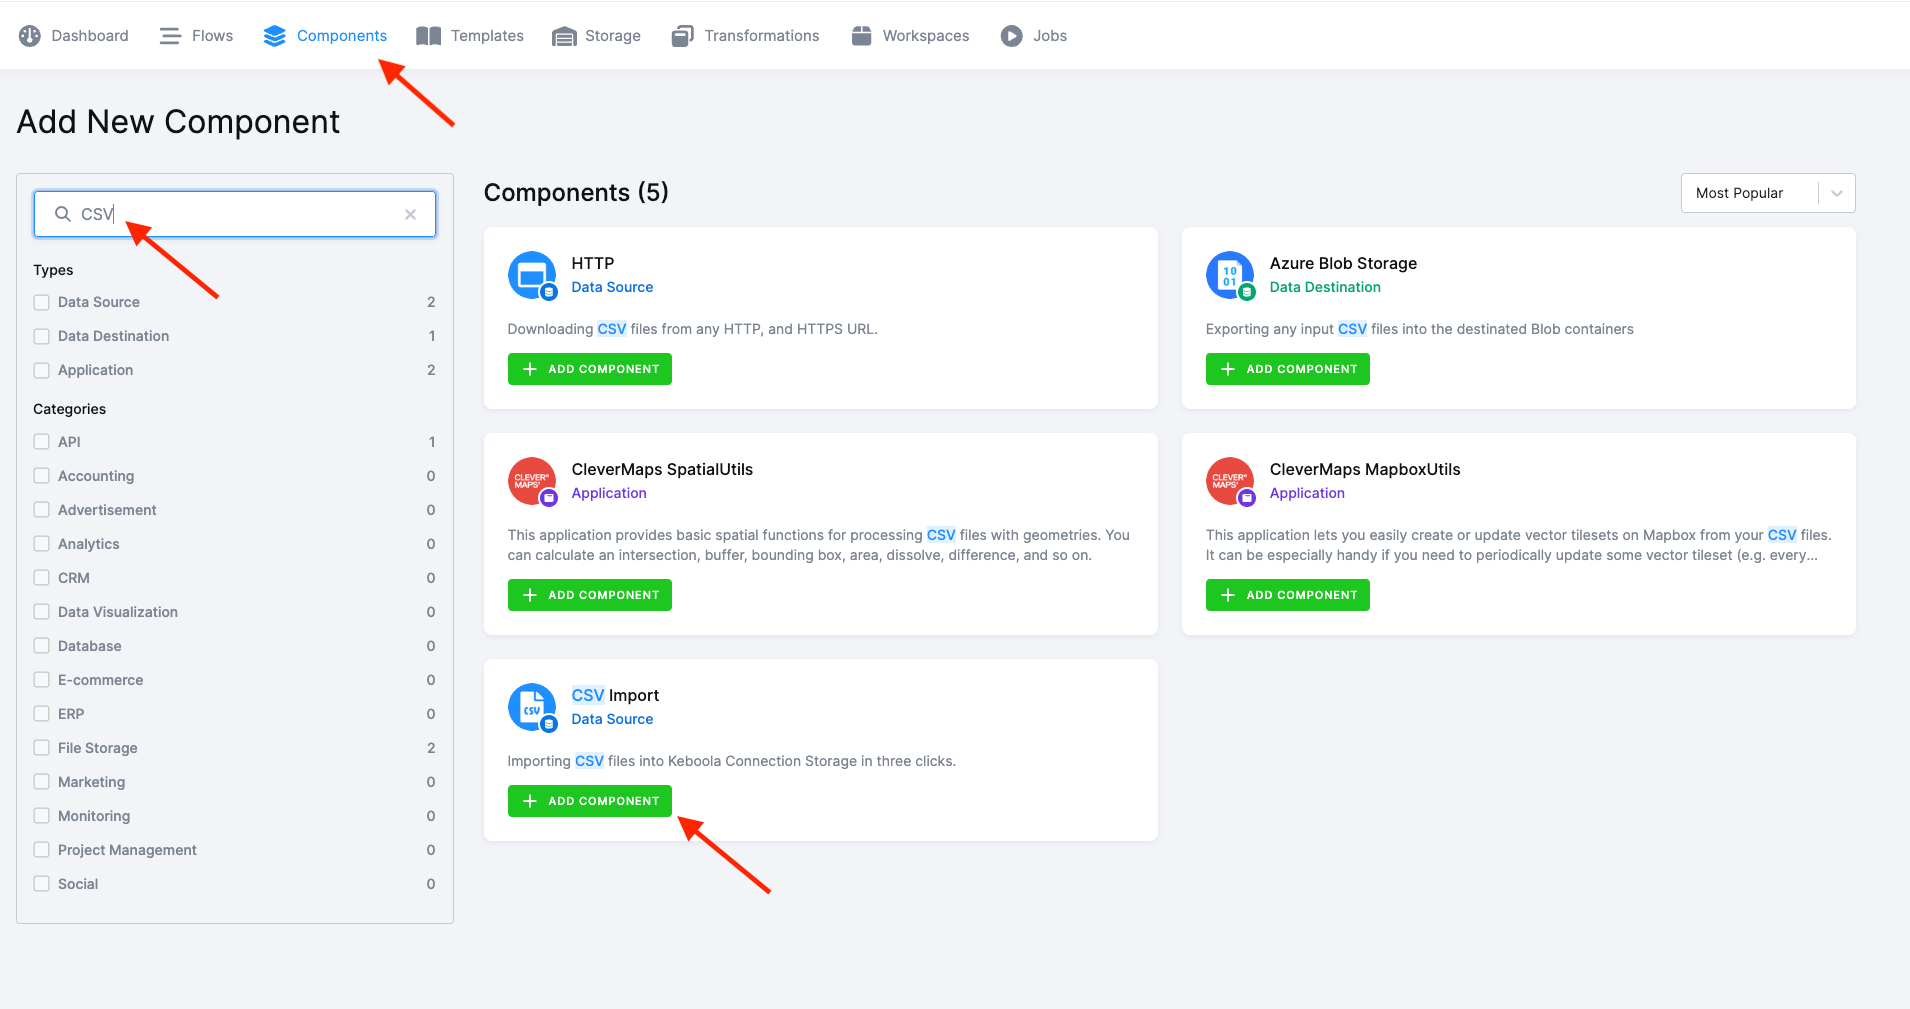1910x1009 pixels.
Task: Click the CSV Import component logo
Action: [x=532, y=707]
